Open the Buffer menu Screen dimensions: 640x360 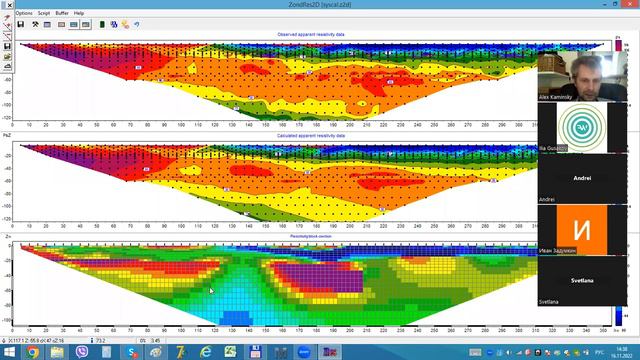62,13
